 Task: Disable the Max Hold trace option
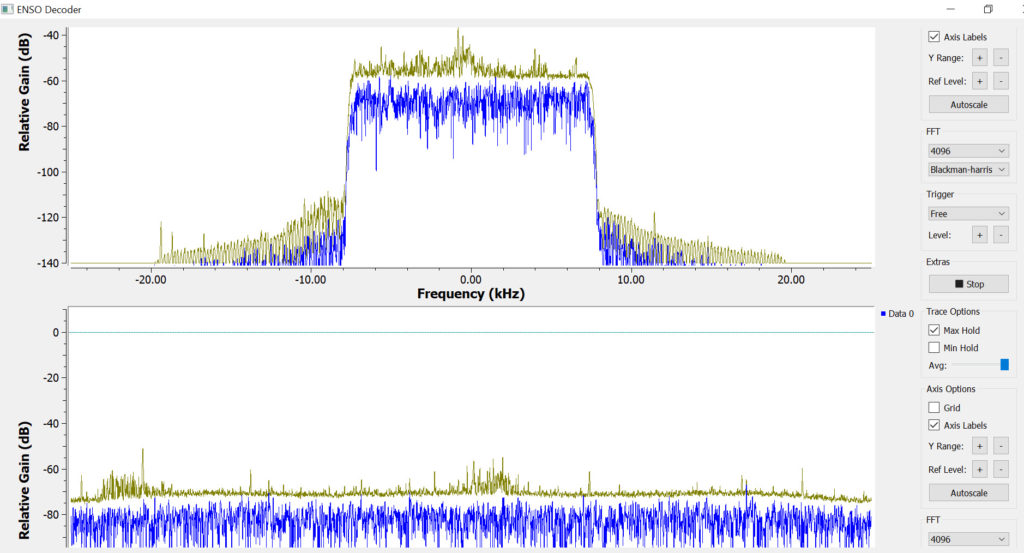[x=934, y=330]
